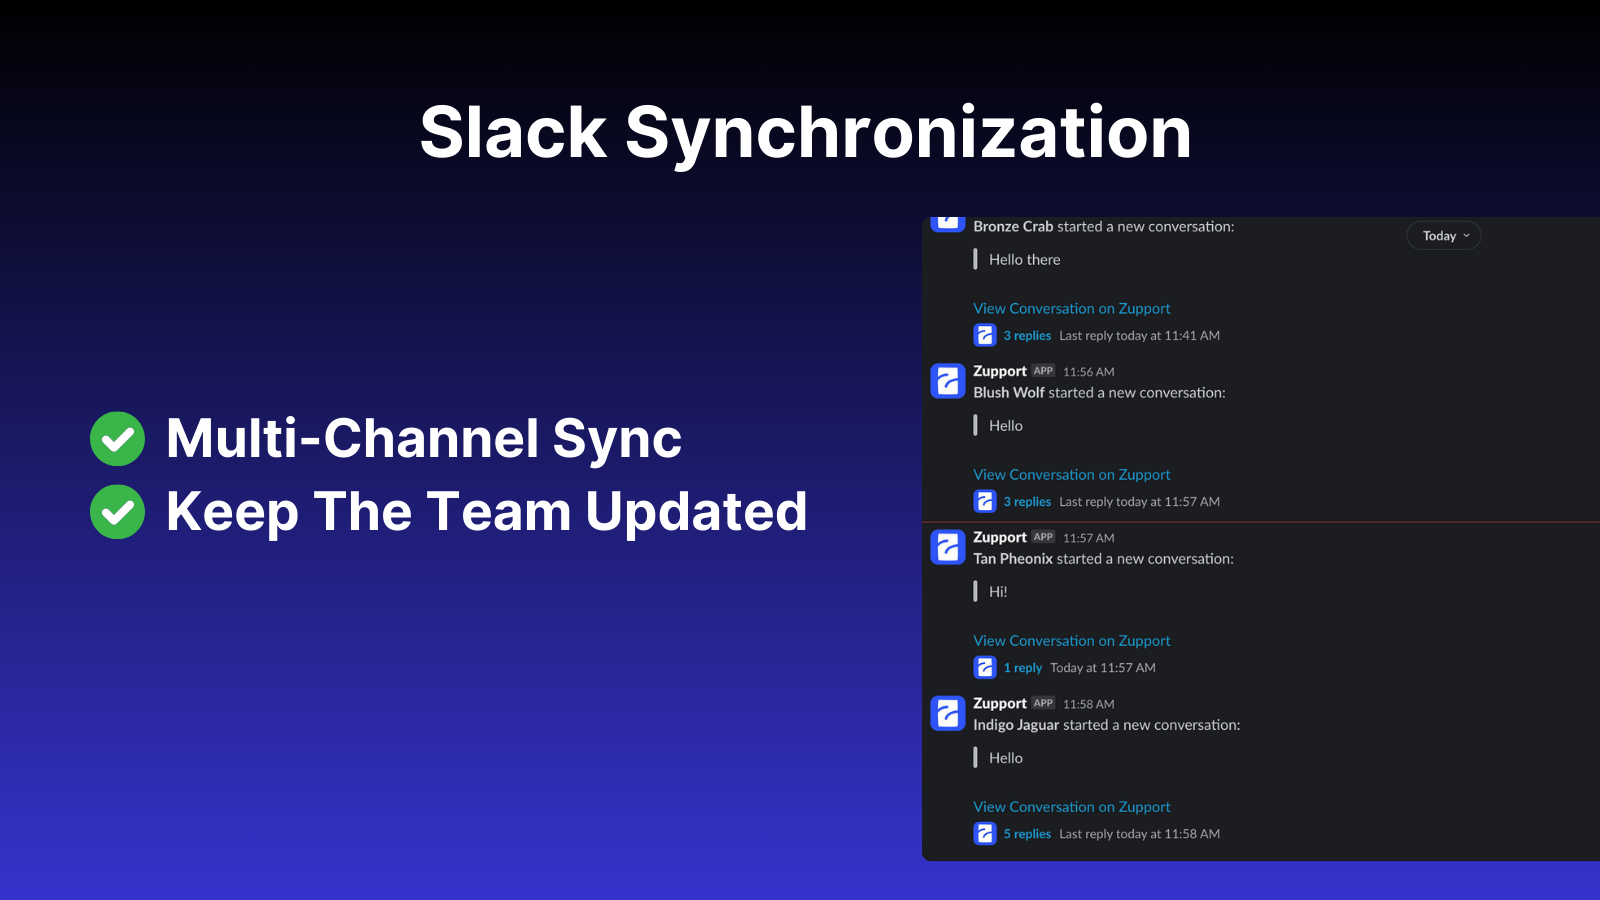Click 'Indigo Jaguar started a new conversation' text
The height and width of the screenshot is (900, 1600).
coord(1106,725)
